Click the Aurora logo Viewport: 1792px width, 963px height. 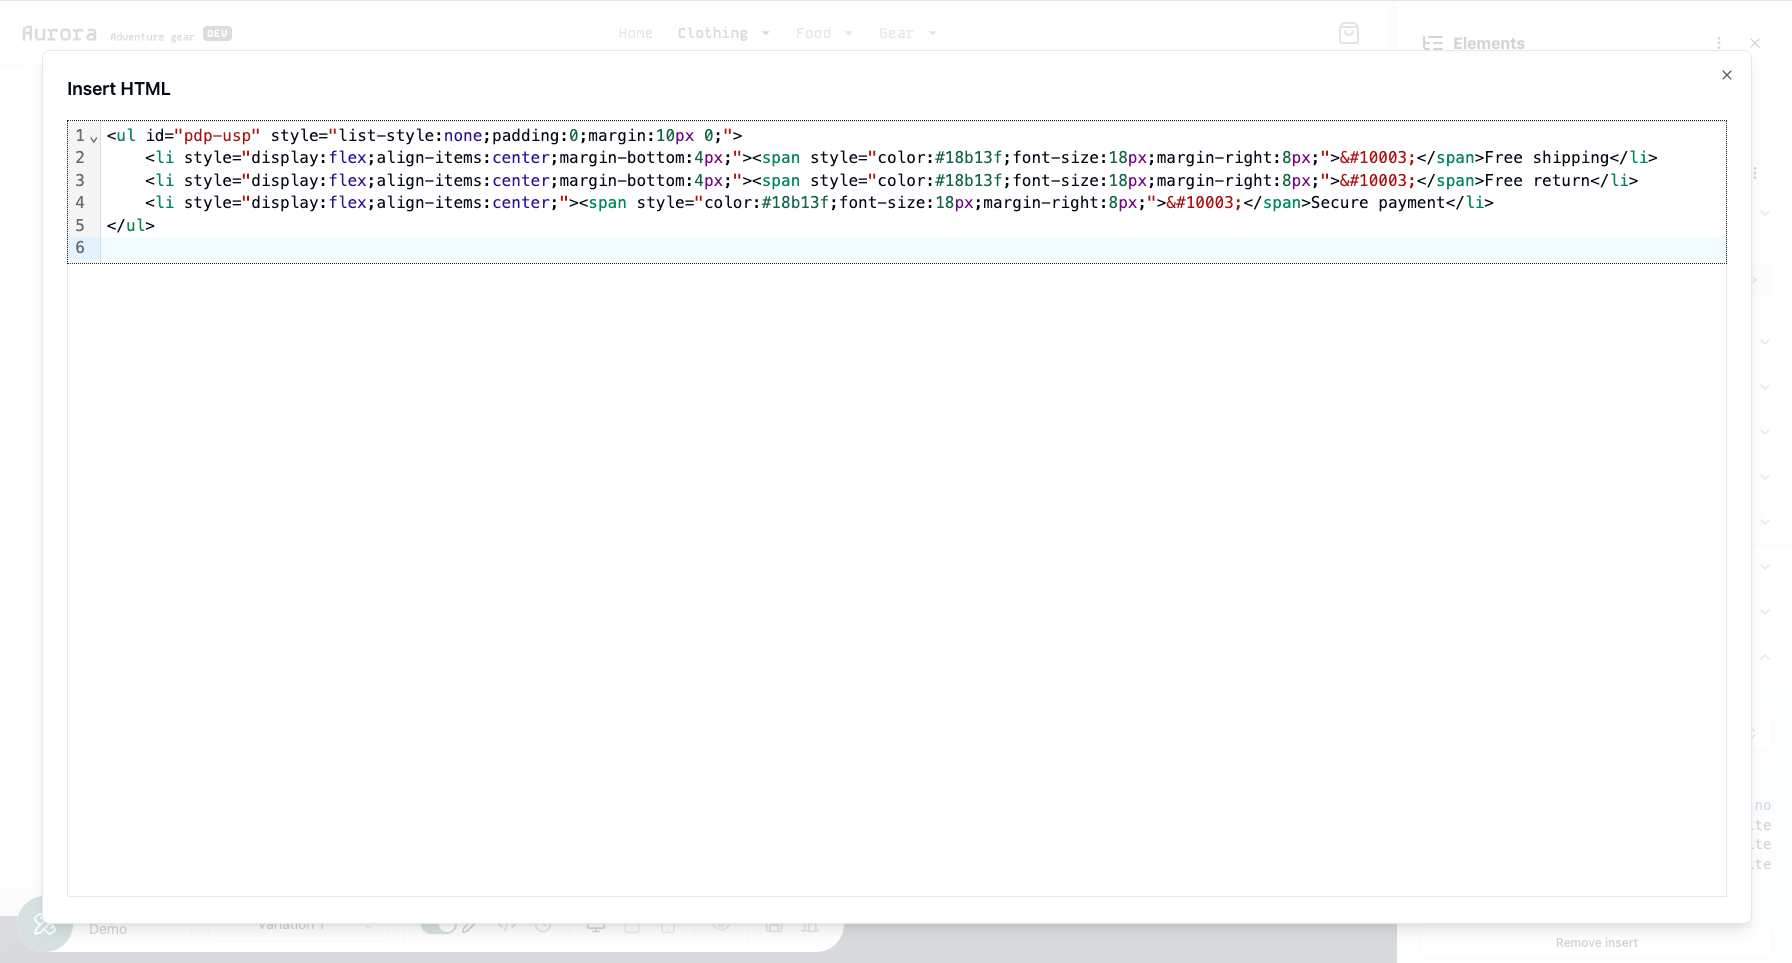(x=59, y=33)
